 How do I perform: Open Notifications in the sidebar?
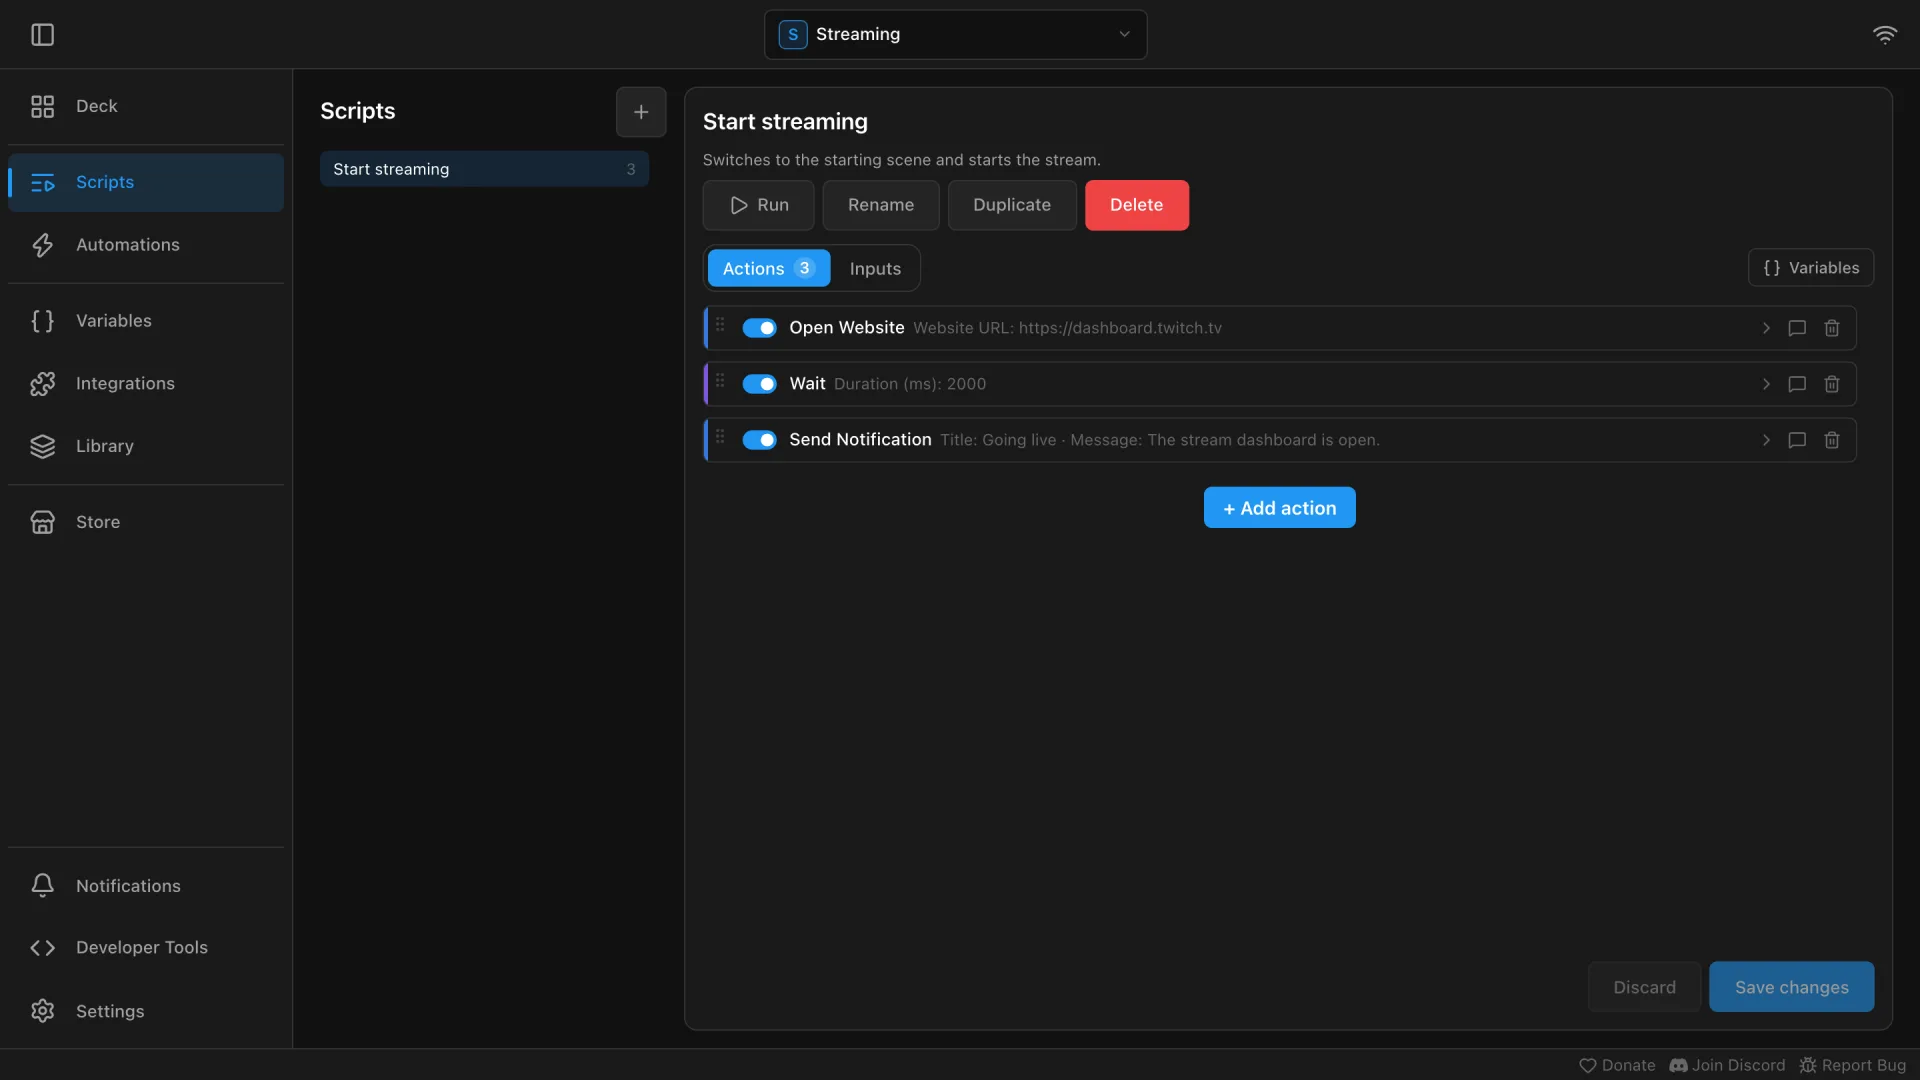pos(146,886)
